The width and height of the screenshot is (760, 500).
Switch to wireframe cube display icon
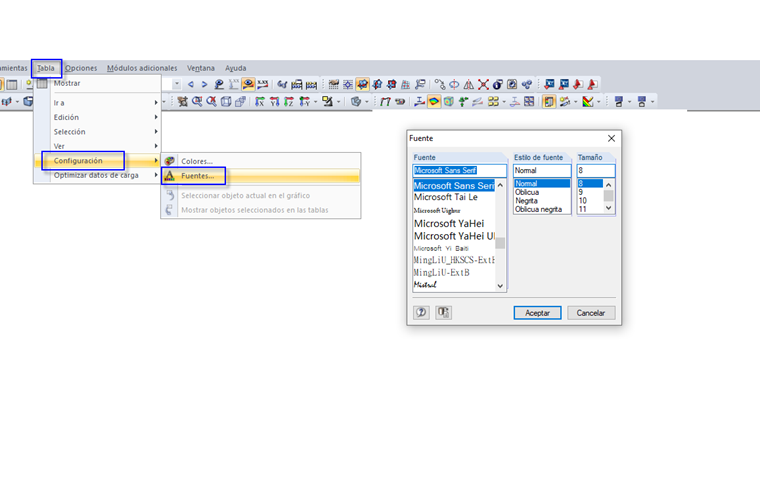pos(226,101)
